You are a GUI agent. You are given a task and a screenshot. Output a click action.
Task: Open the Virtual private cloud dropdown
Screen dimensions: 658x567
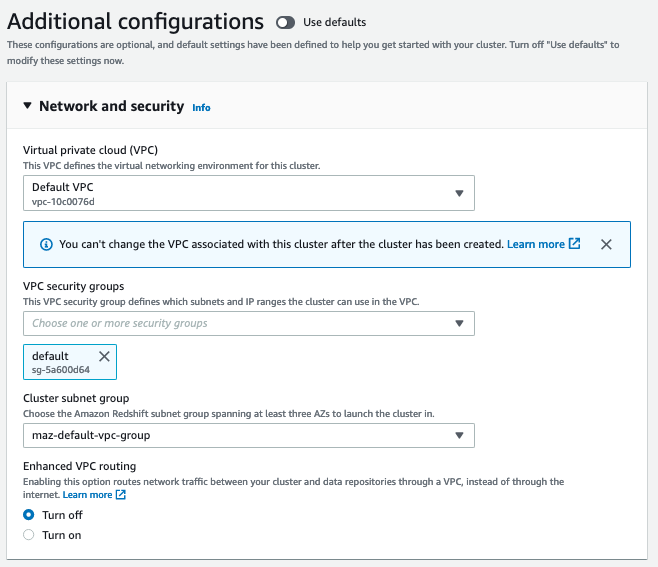248,193
